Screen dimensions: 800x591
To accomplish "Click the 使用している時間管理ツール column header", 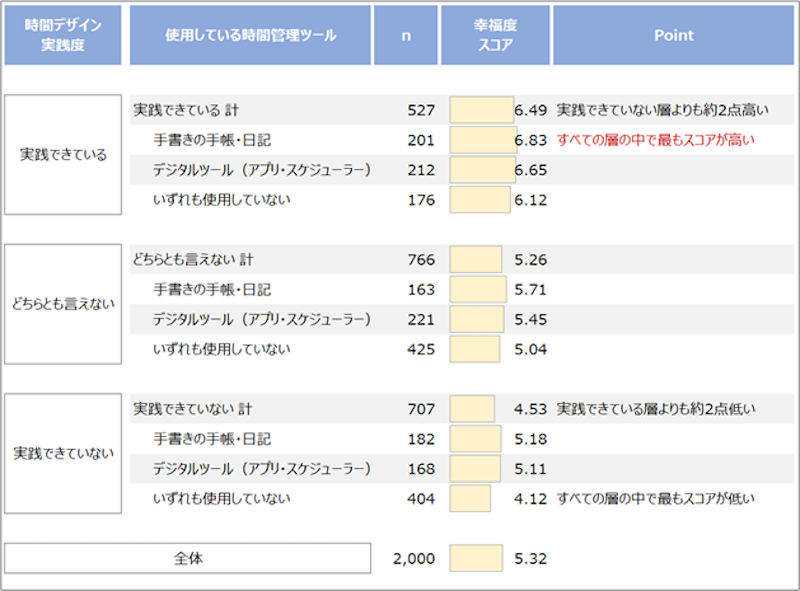I will (x=250, y=35).
